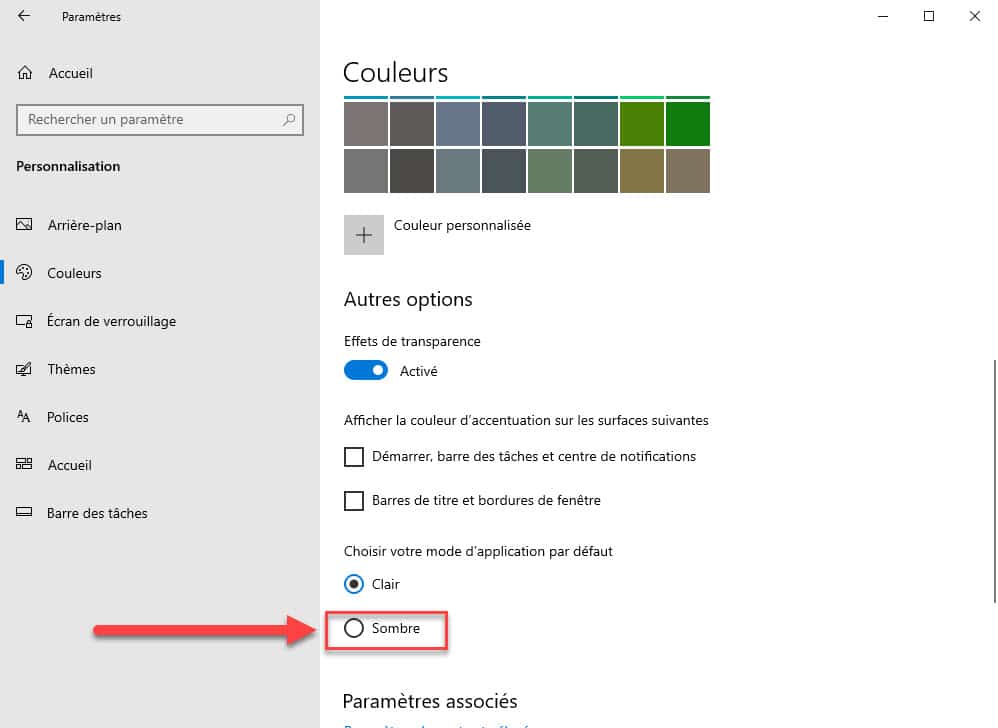Click the Couleurs palette icon
The width and height of the screenshot is (998, 728).
[x=24, y=272]
